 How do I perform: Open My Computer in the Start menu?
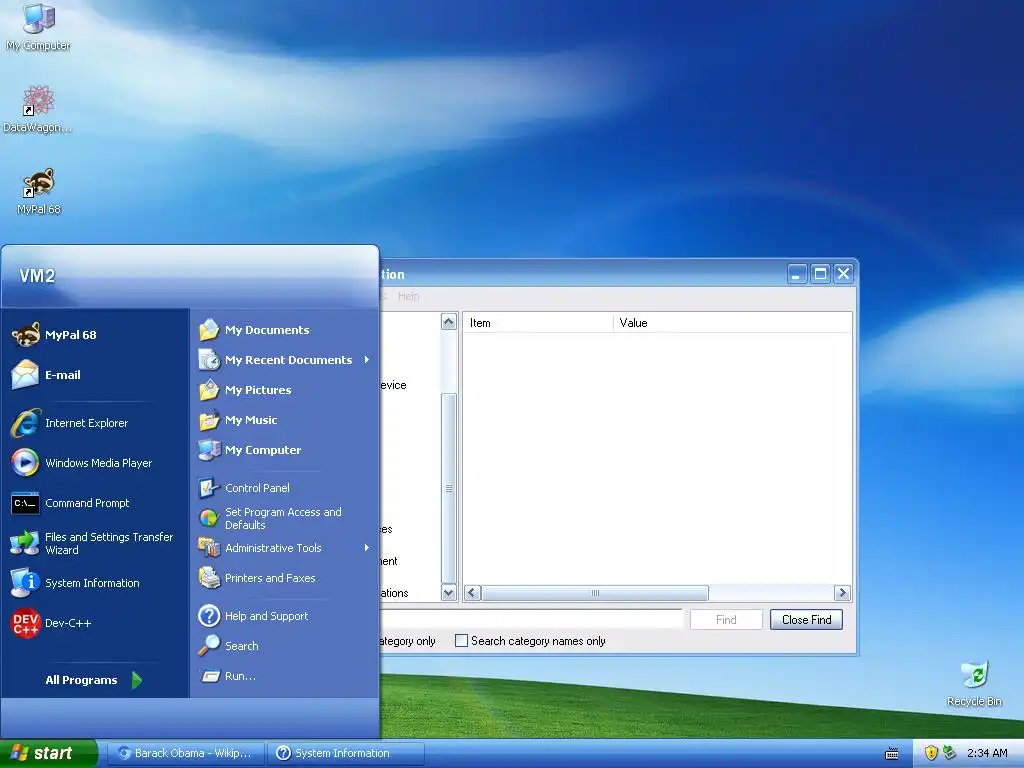click(x=284, y=450)
